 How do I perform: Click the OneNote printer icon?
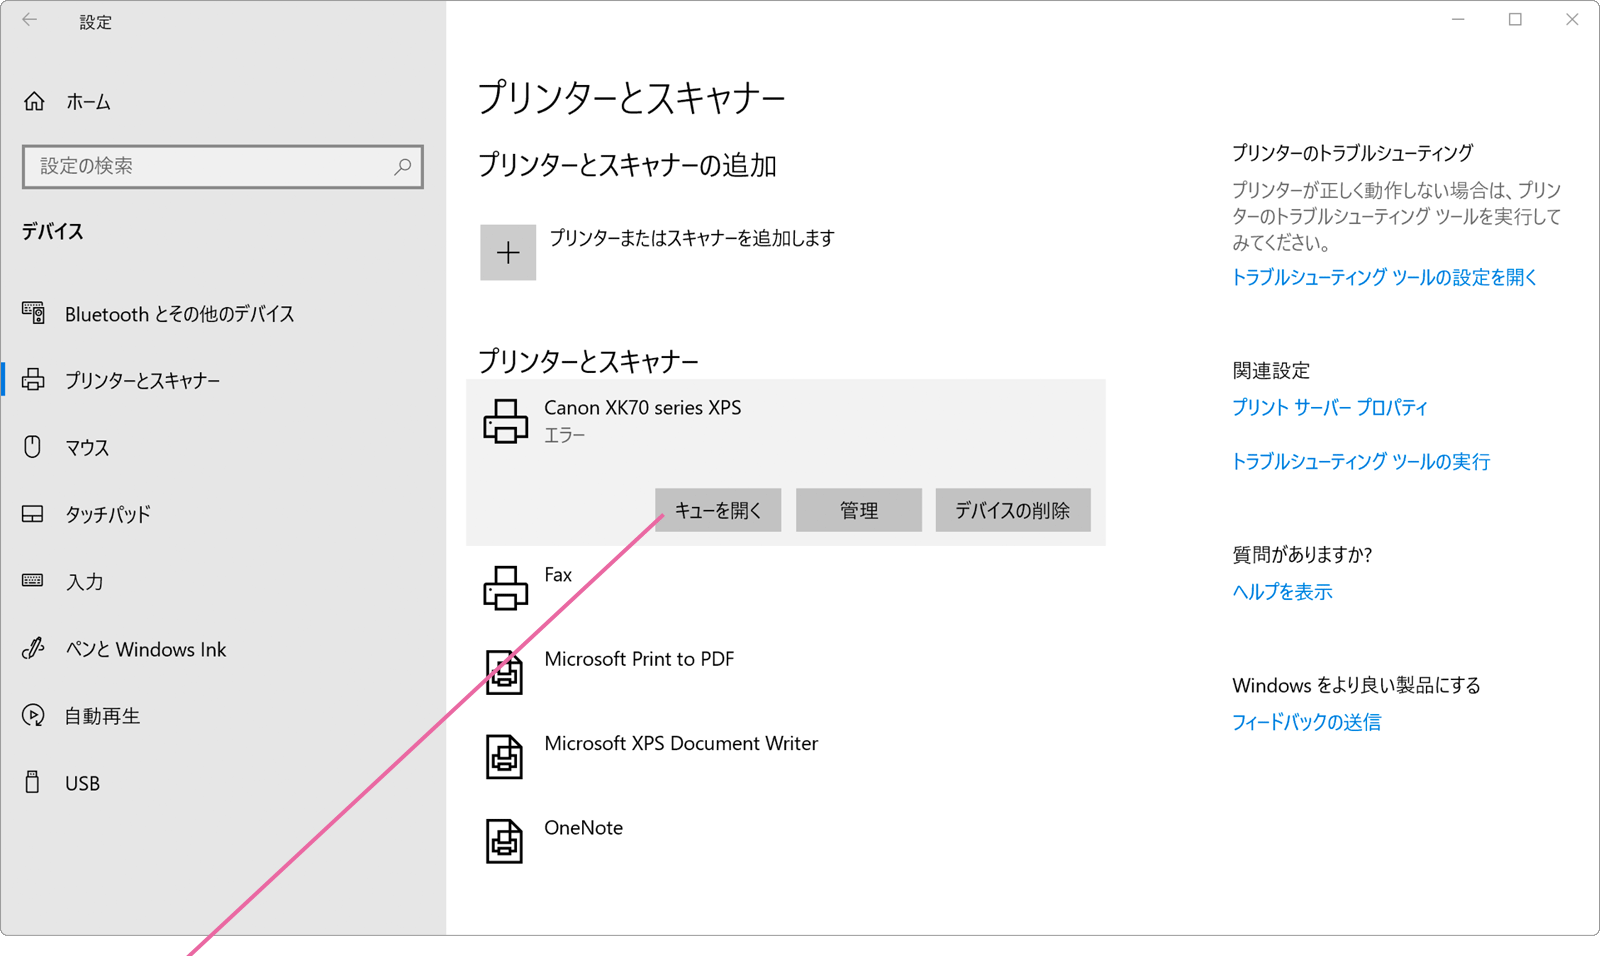(x=504, y=840)
